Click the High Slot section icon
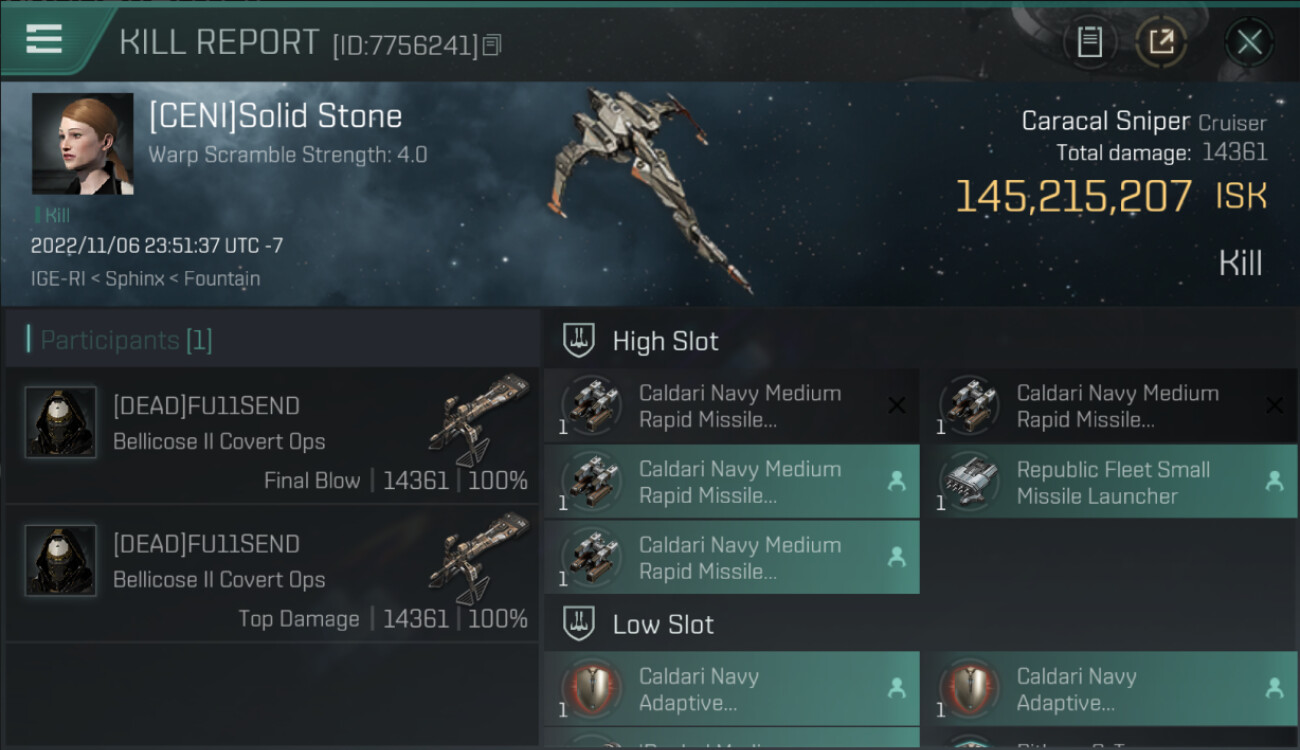The height and width of the screenshot is (750, 1300). pyautogui.click(x=580, y=341)
